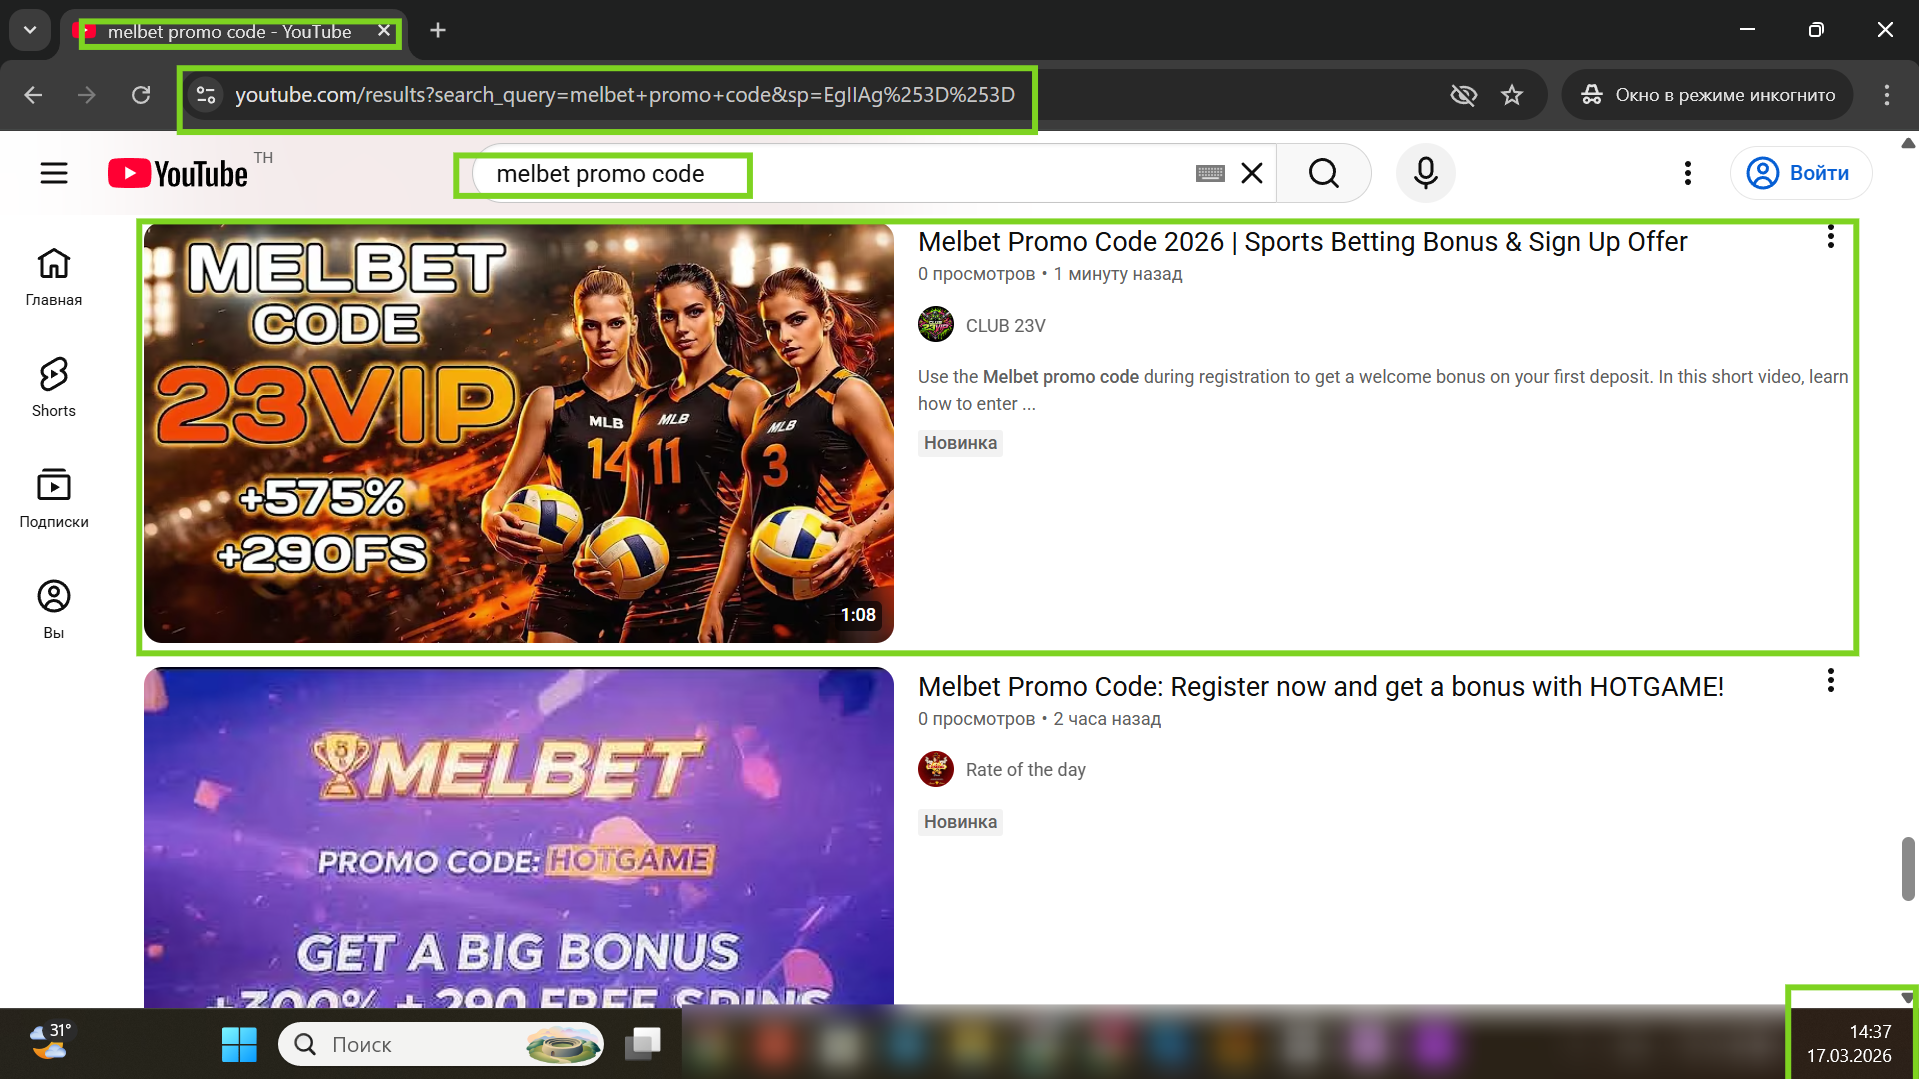The image size is (1919, 1079).
Task: Click the '1 минуту назад' upload time
Action: [1118, 274]
